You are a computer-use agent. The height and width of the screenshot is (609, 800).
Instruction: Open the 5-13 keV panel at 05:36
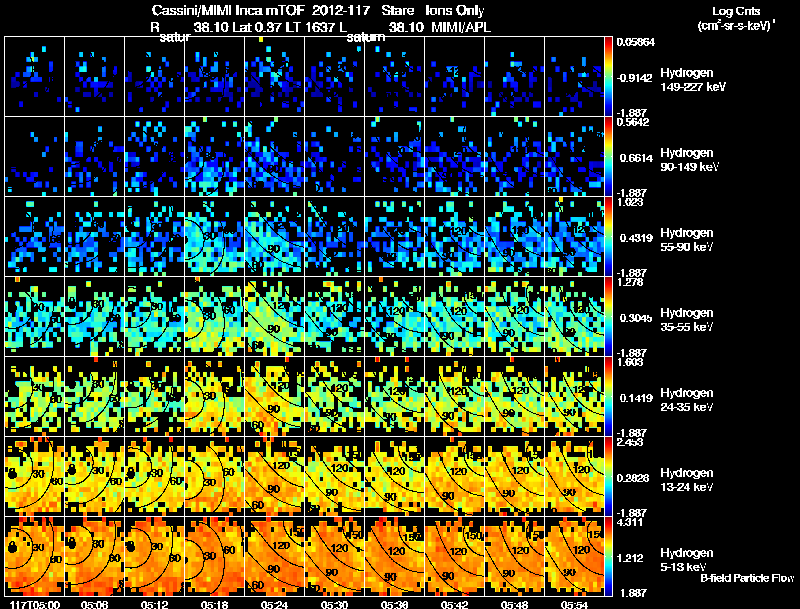click(394, 557)
